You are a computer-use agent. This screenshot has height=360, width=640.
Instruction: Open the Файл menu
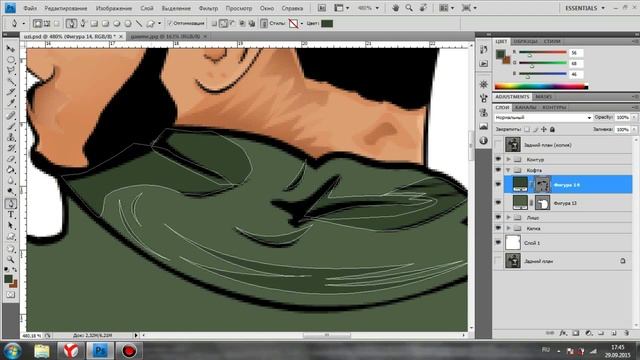coord(30,8)
